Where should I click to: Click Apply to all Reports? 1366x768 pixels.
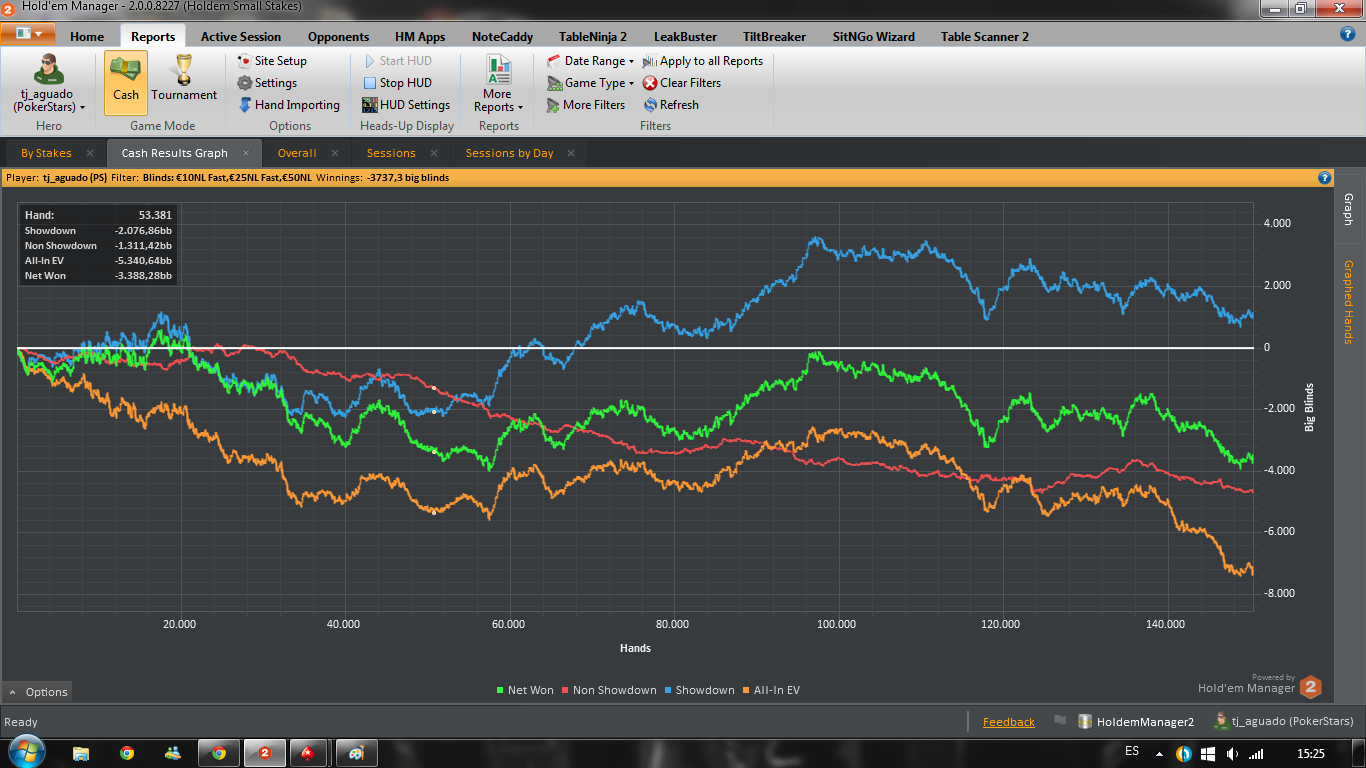pyautogui.click(x=703, y=61)
